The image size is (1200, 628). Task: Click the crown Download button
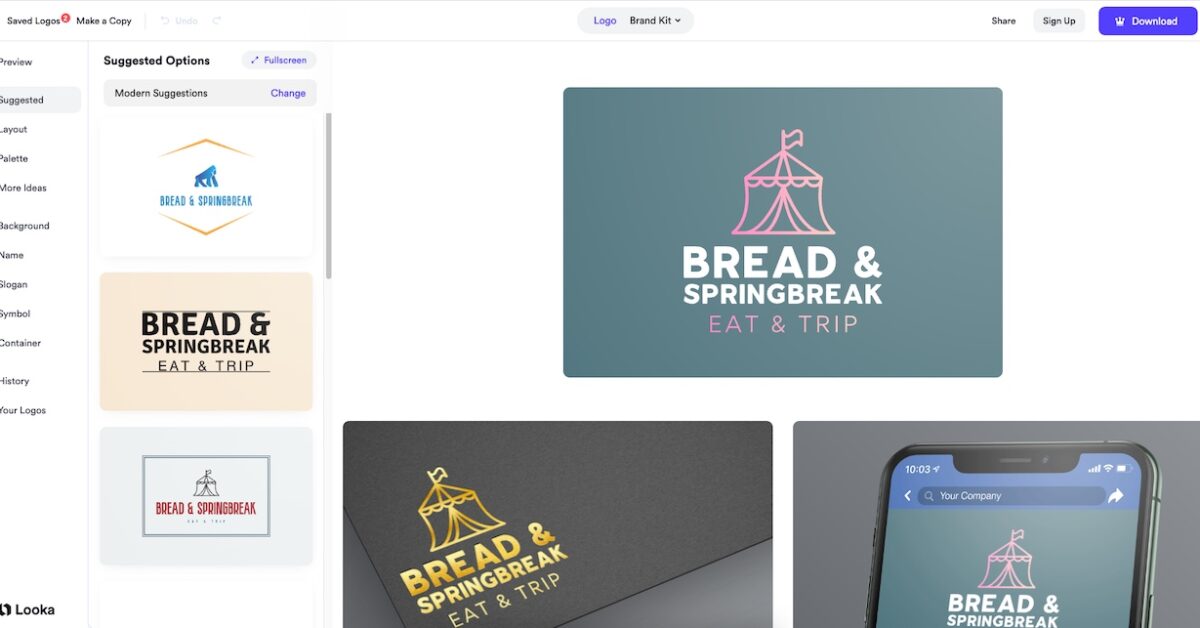tap(1147, 21)
